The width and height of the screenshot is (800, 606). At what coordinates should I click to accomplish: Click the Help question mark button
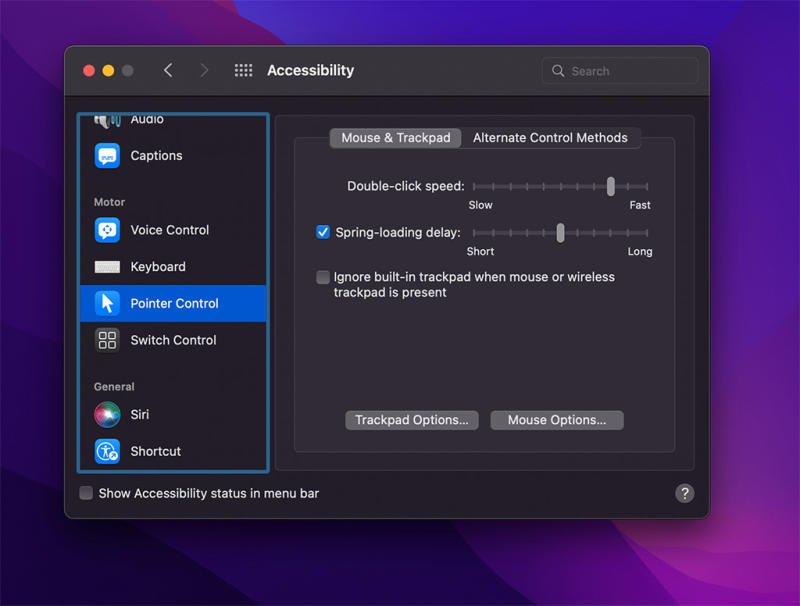pyautogui.click(x=684, y=493)
